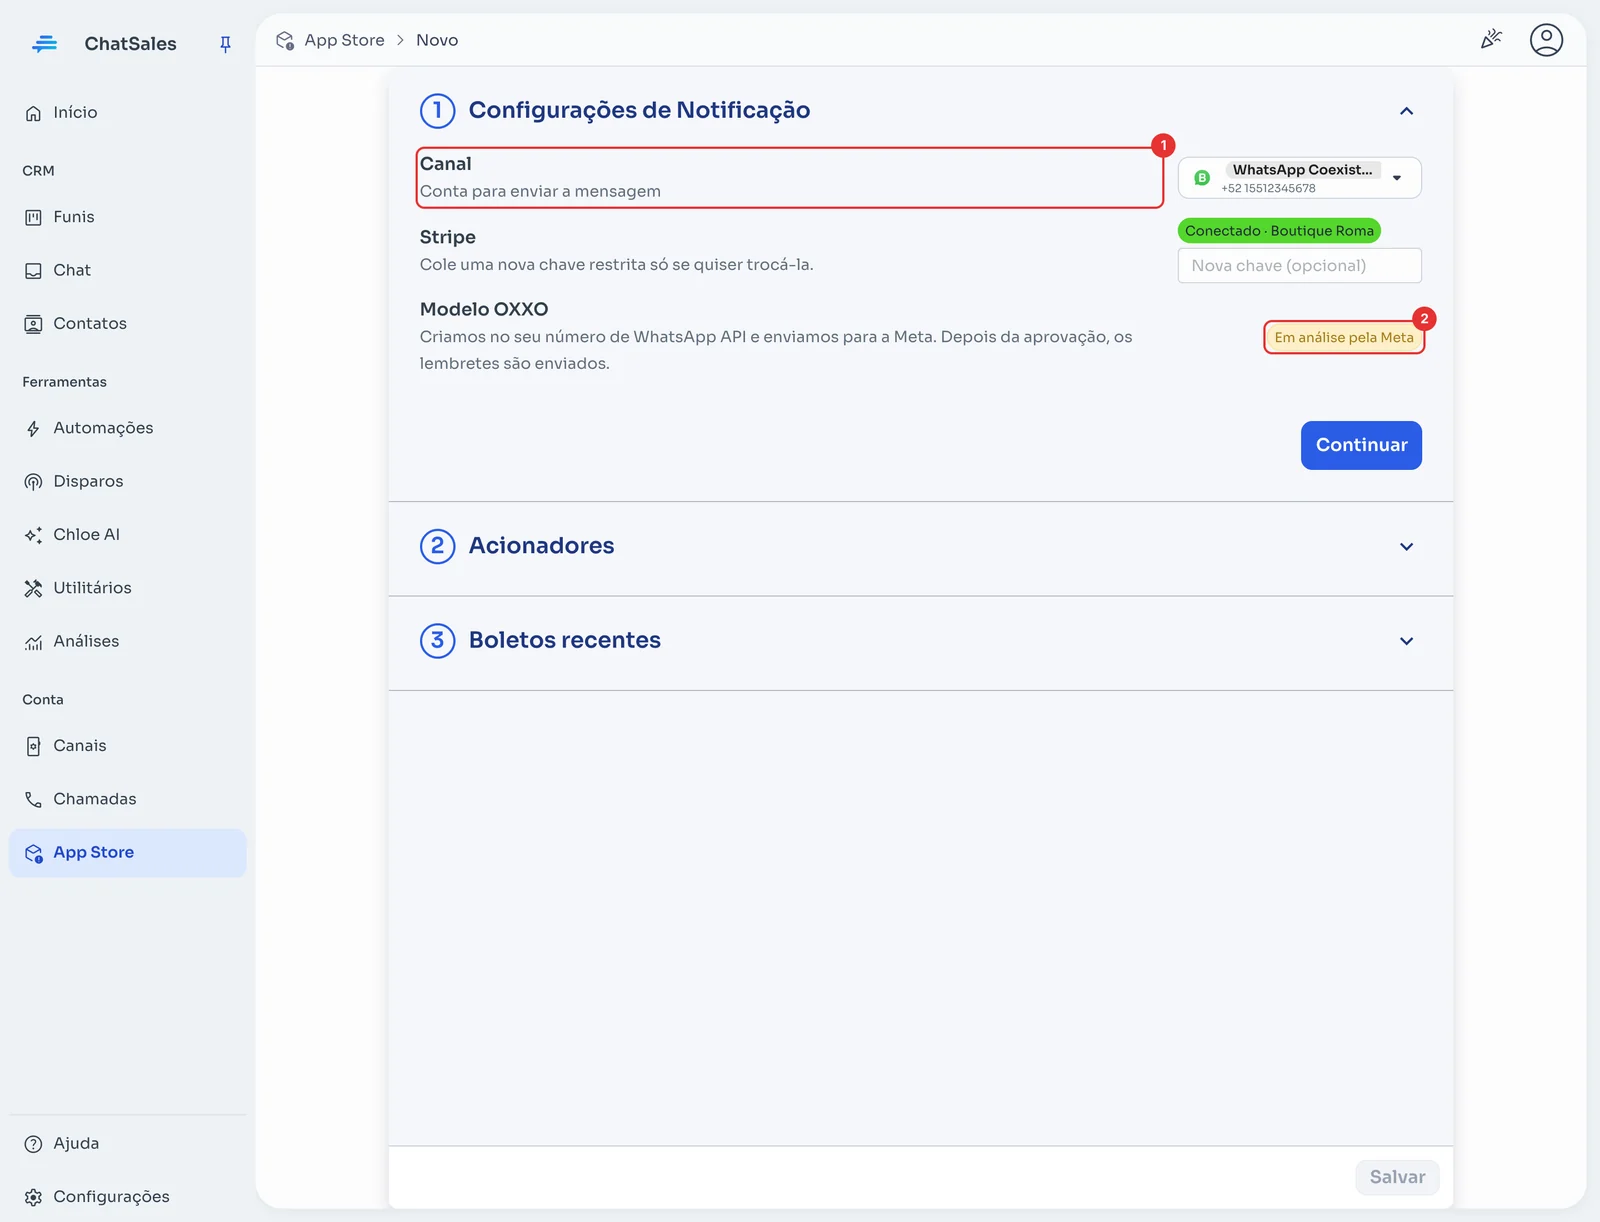Collapse the Configurações de Notificação section

1406,111
